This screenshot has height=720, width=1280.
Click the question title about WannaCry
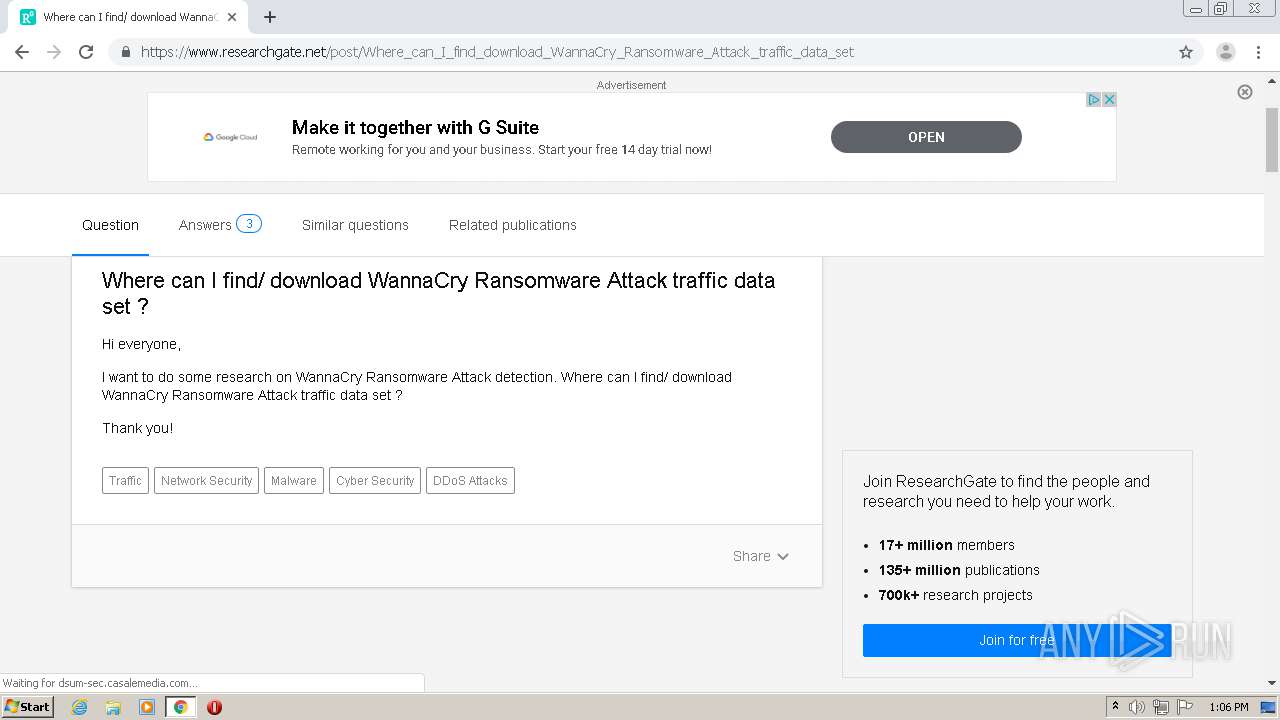(x=438, y=293)
